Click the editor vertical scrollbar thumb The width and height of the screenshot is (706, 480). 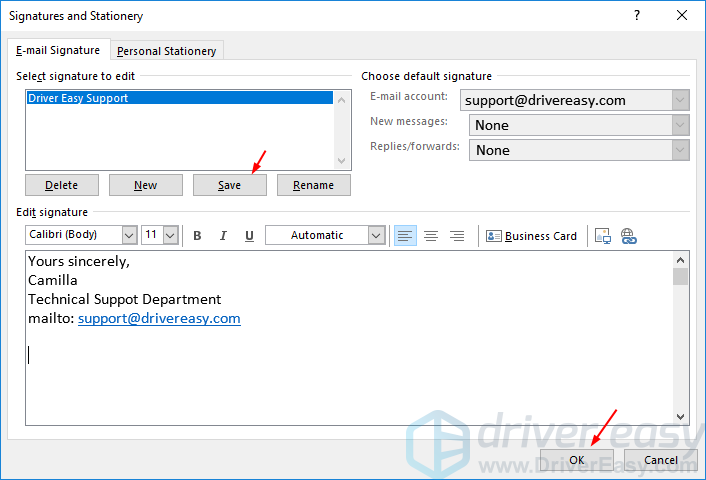pyautogui.click(x=680, y=276)
